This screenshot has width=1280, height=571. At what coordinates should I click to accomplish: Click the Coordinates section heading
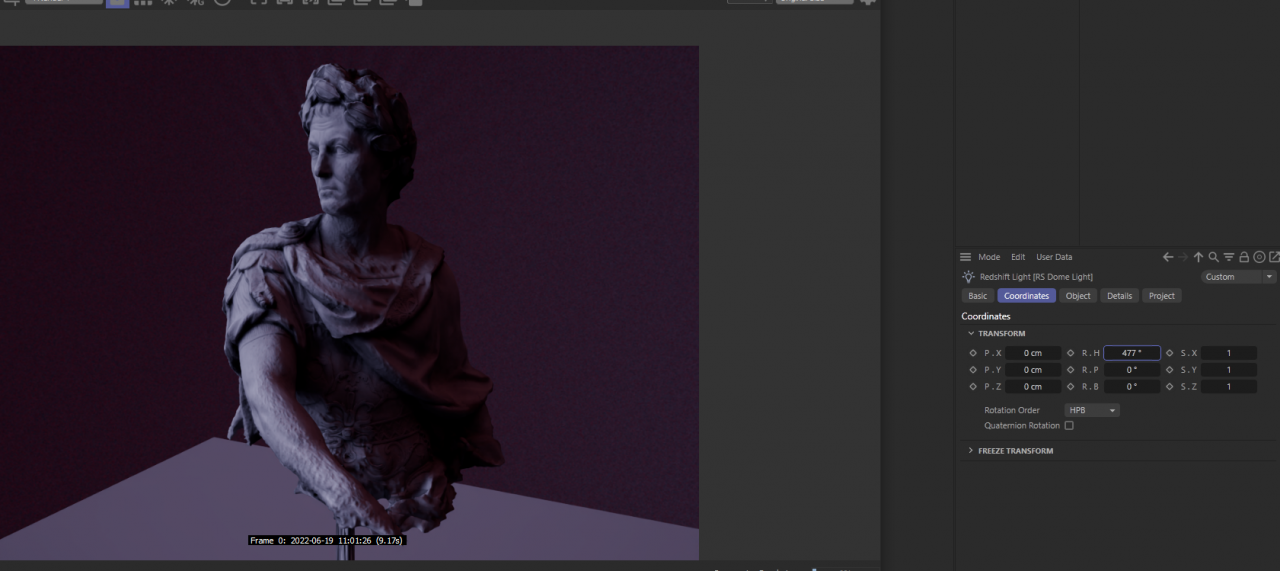click(986, 316)
